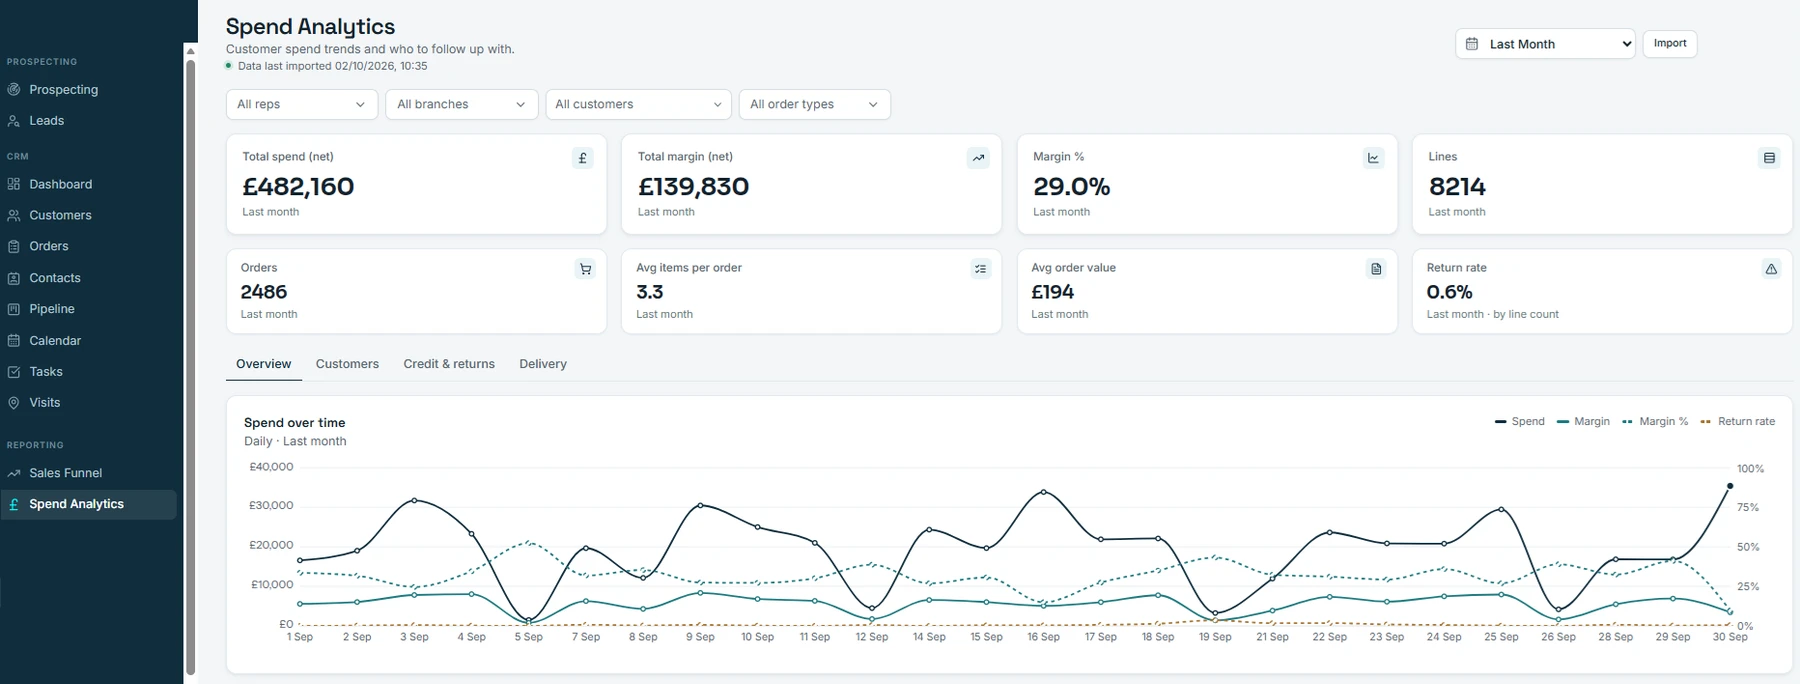Viewport: 1800px width, 684px height.
Task: Click list icon on Lines card
Action: pos(1769,158)
